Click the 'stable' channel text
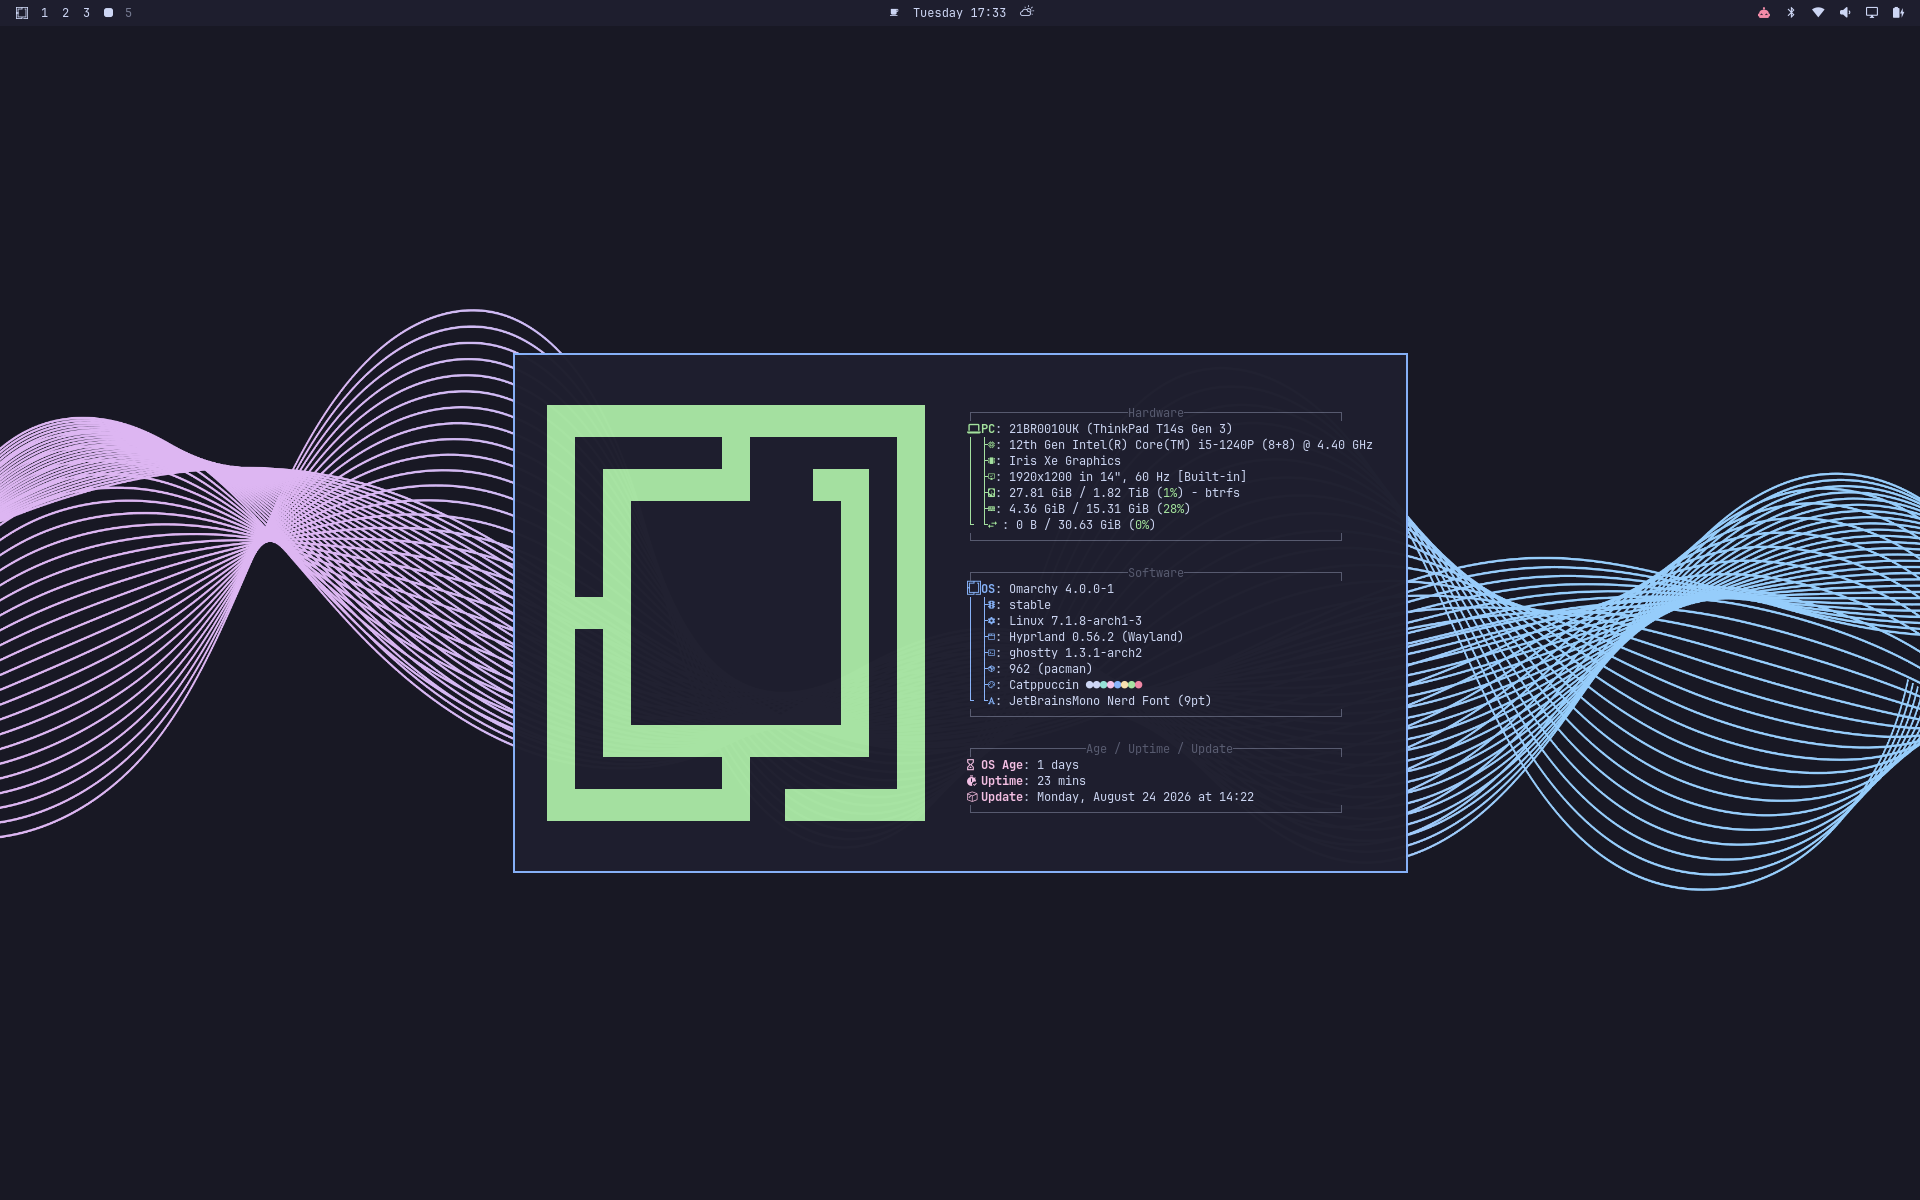This screenshot has width=1920, height=1200. click(x=1030, y=605)
